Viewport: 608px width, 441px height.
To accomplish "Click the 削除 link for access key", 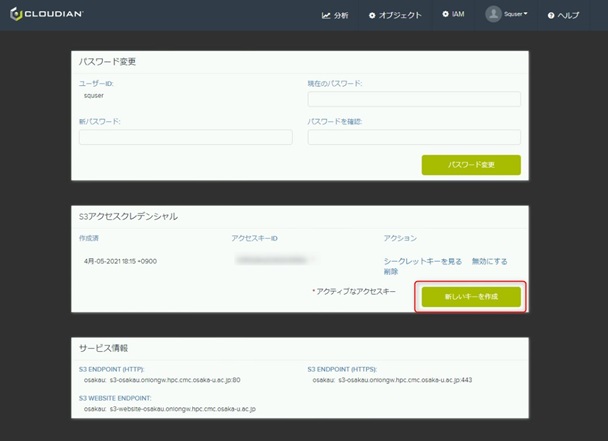I will (391, 272).
